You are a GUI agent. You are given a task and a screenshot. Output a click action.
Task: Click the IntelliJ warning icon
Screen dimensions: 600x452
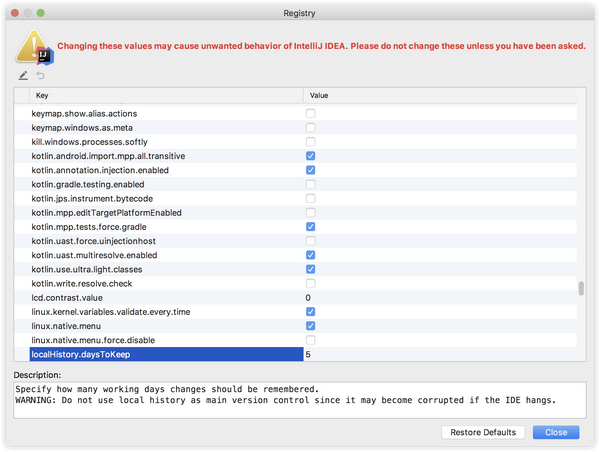pyautogui.click(x=35, y=45)
